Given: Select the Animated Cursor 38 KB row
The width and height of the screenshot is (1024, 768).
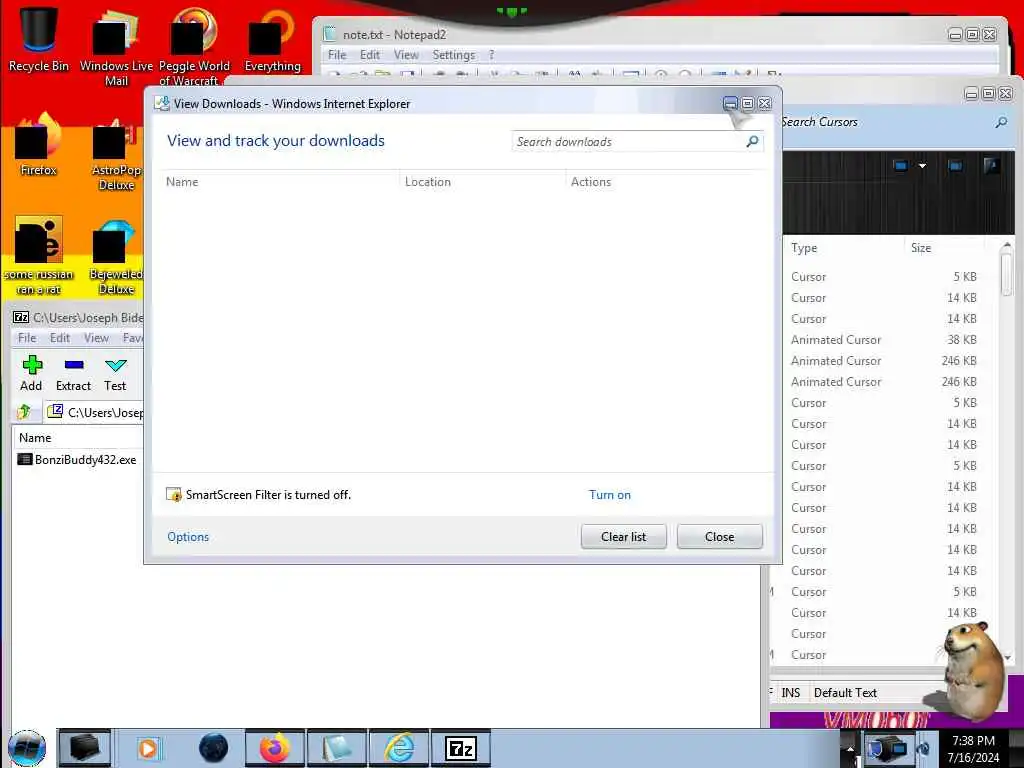Looking at the screenshot, I should click(884, 340).
